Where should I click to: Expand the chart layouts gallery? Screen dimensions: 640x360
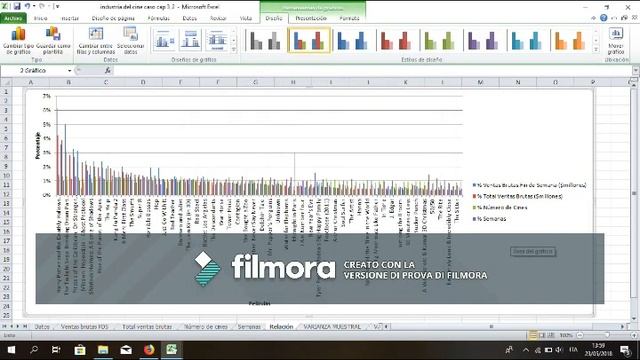point(234,50)
